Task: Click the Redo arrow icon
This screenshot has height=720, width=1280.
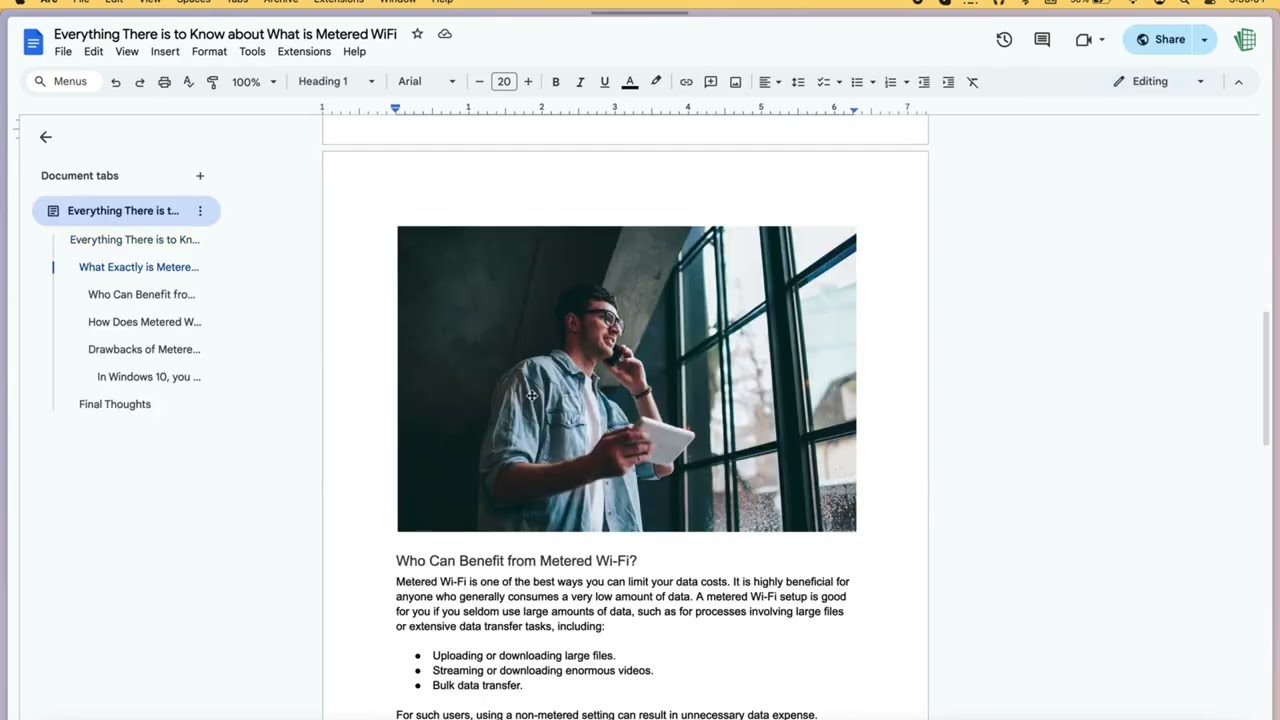Action: tap(140, 82)
